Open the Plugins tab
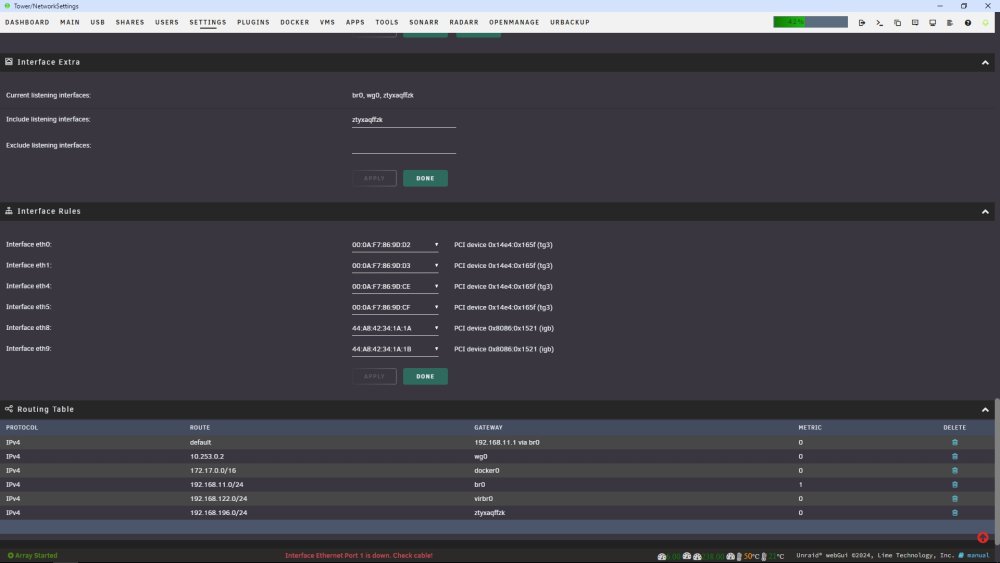 [x=253, y=22]
